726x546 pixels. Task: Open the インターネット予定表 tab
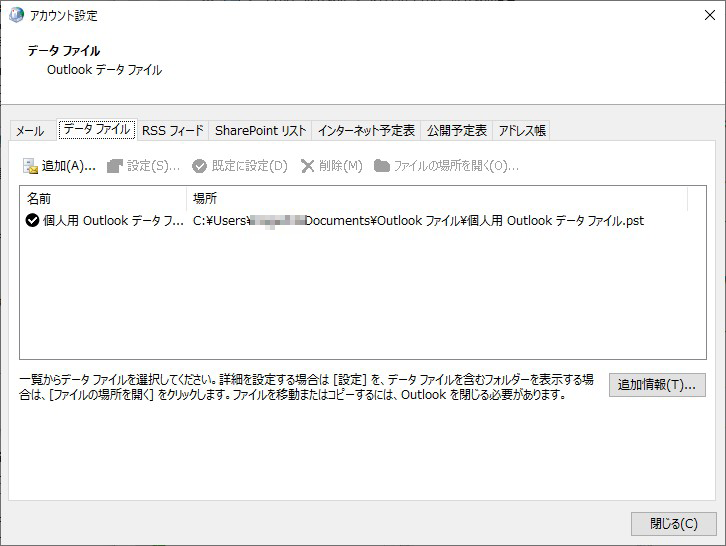(x=366, y=131)
